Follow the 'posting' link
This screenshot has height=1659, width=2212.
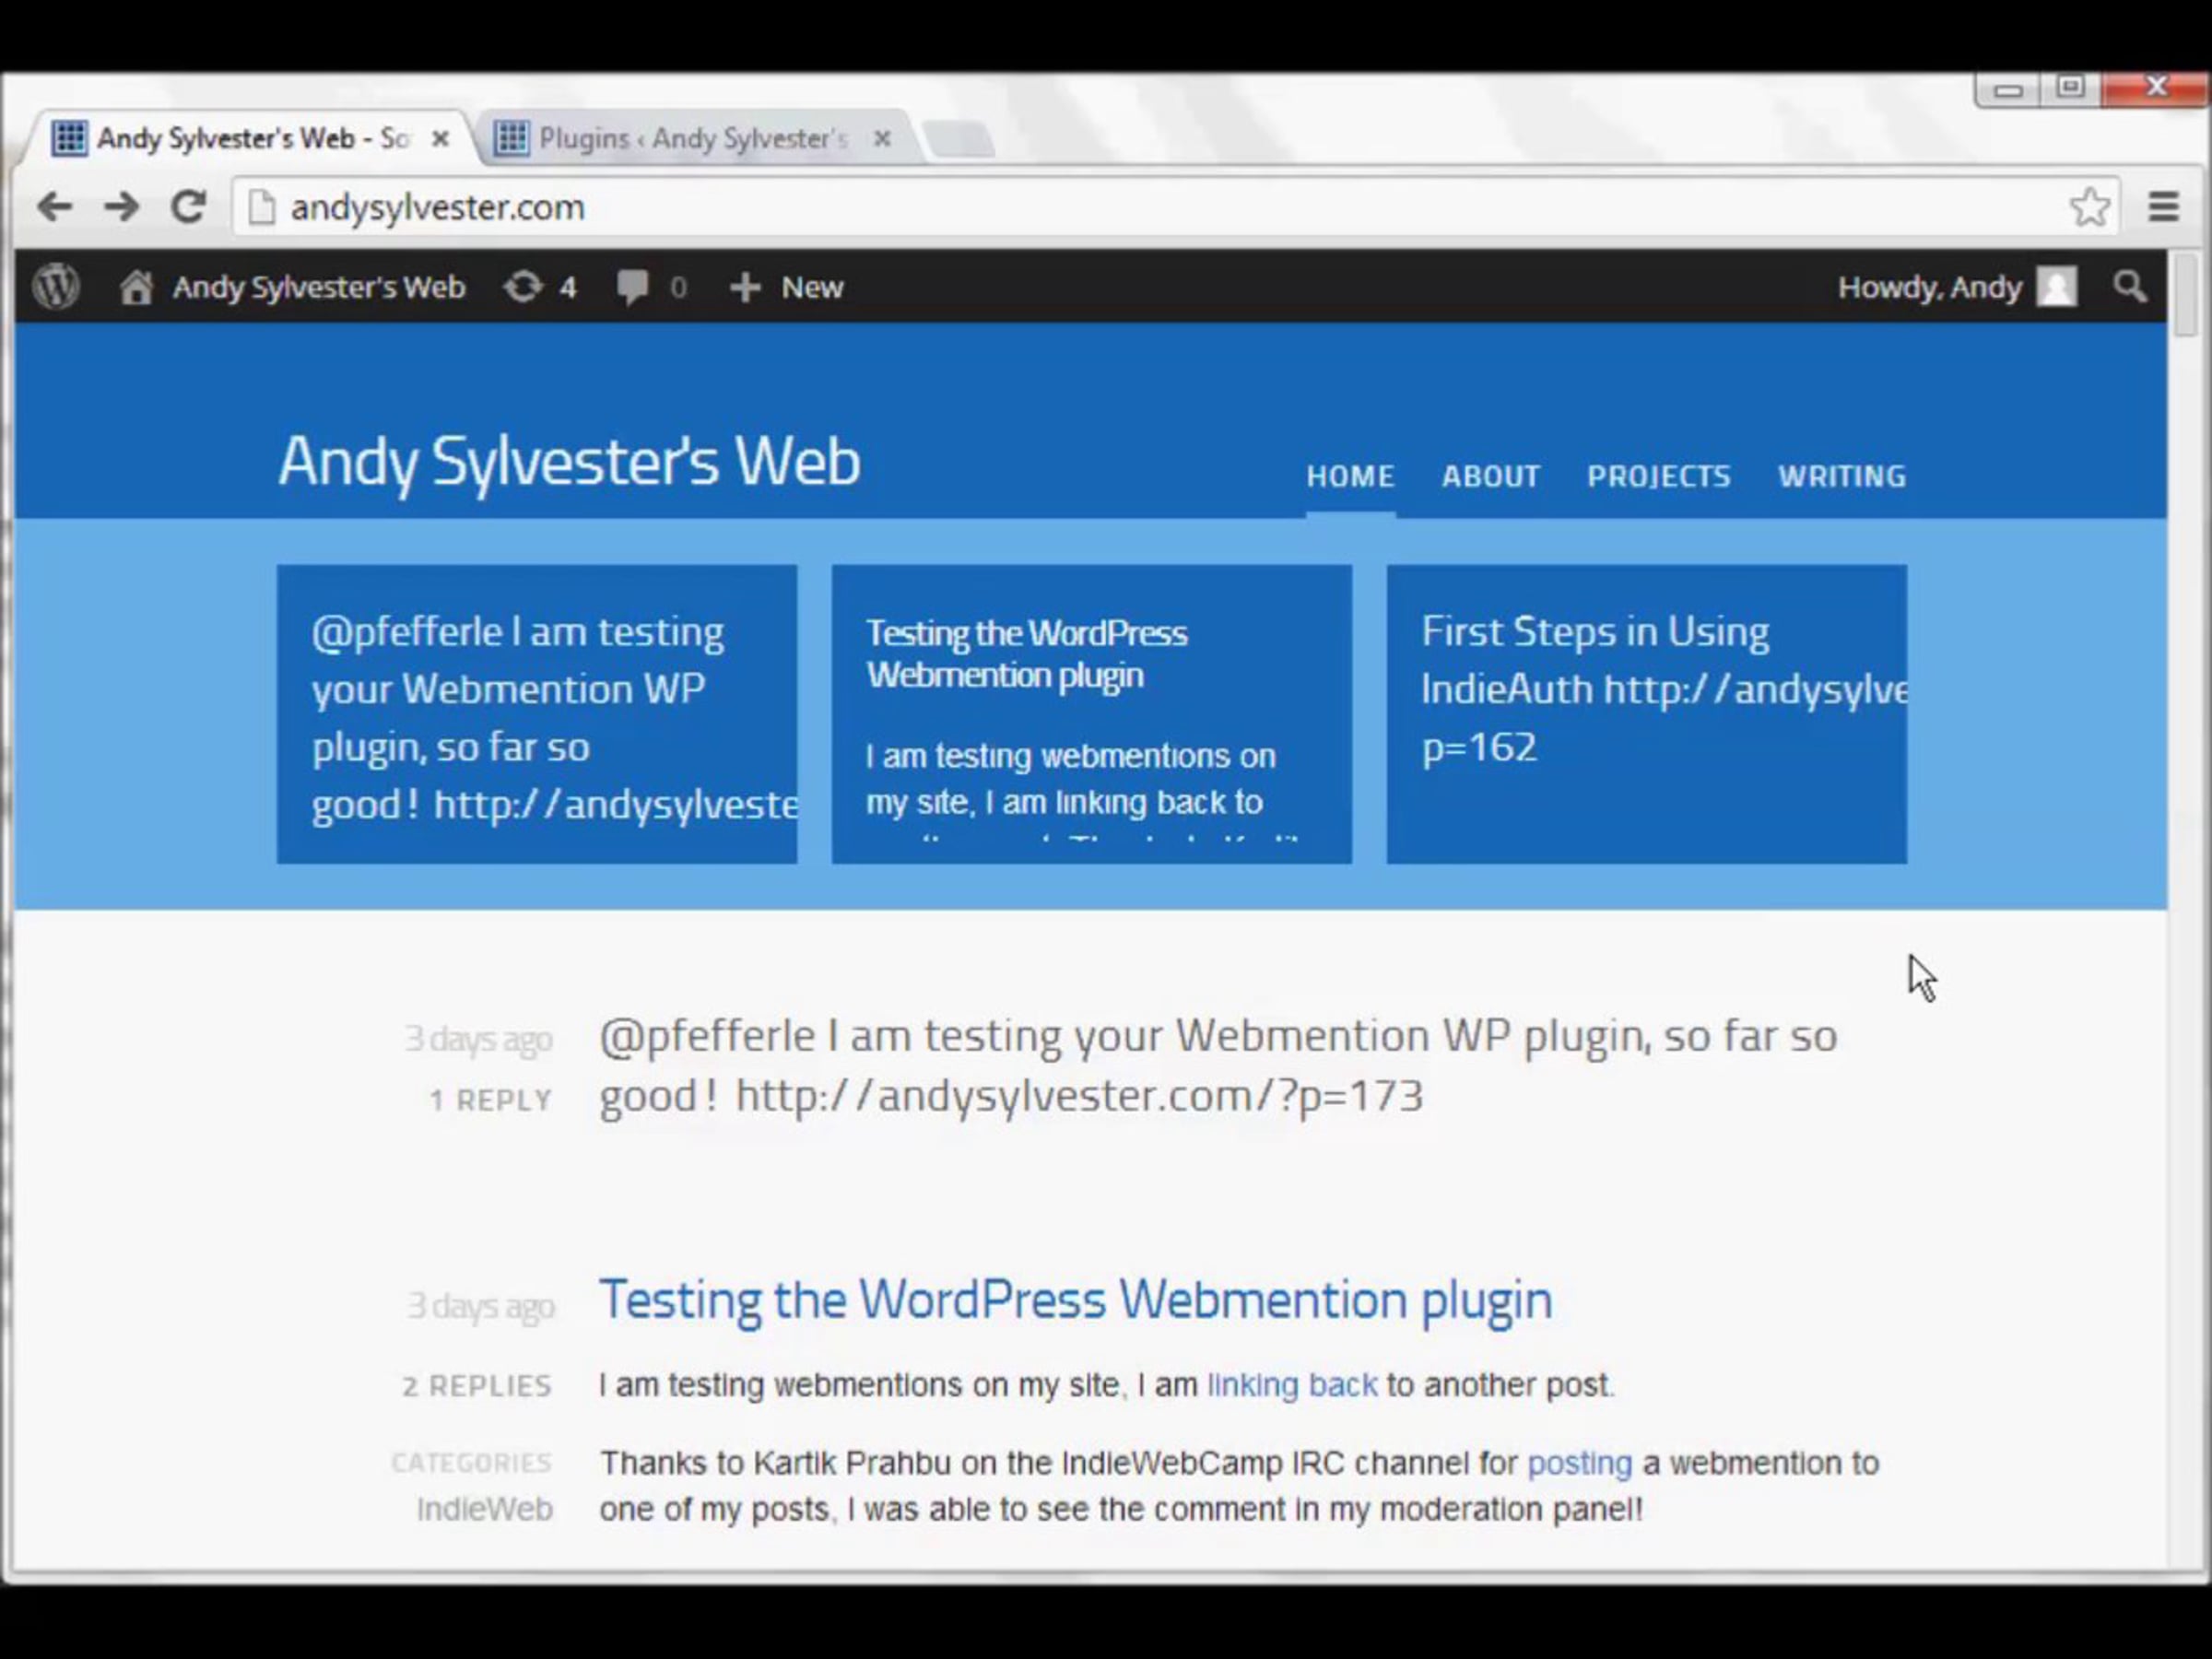click(x=1580, y=1464)
